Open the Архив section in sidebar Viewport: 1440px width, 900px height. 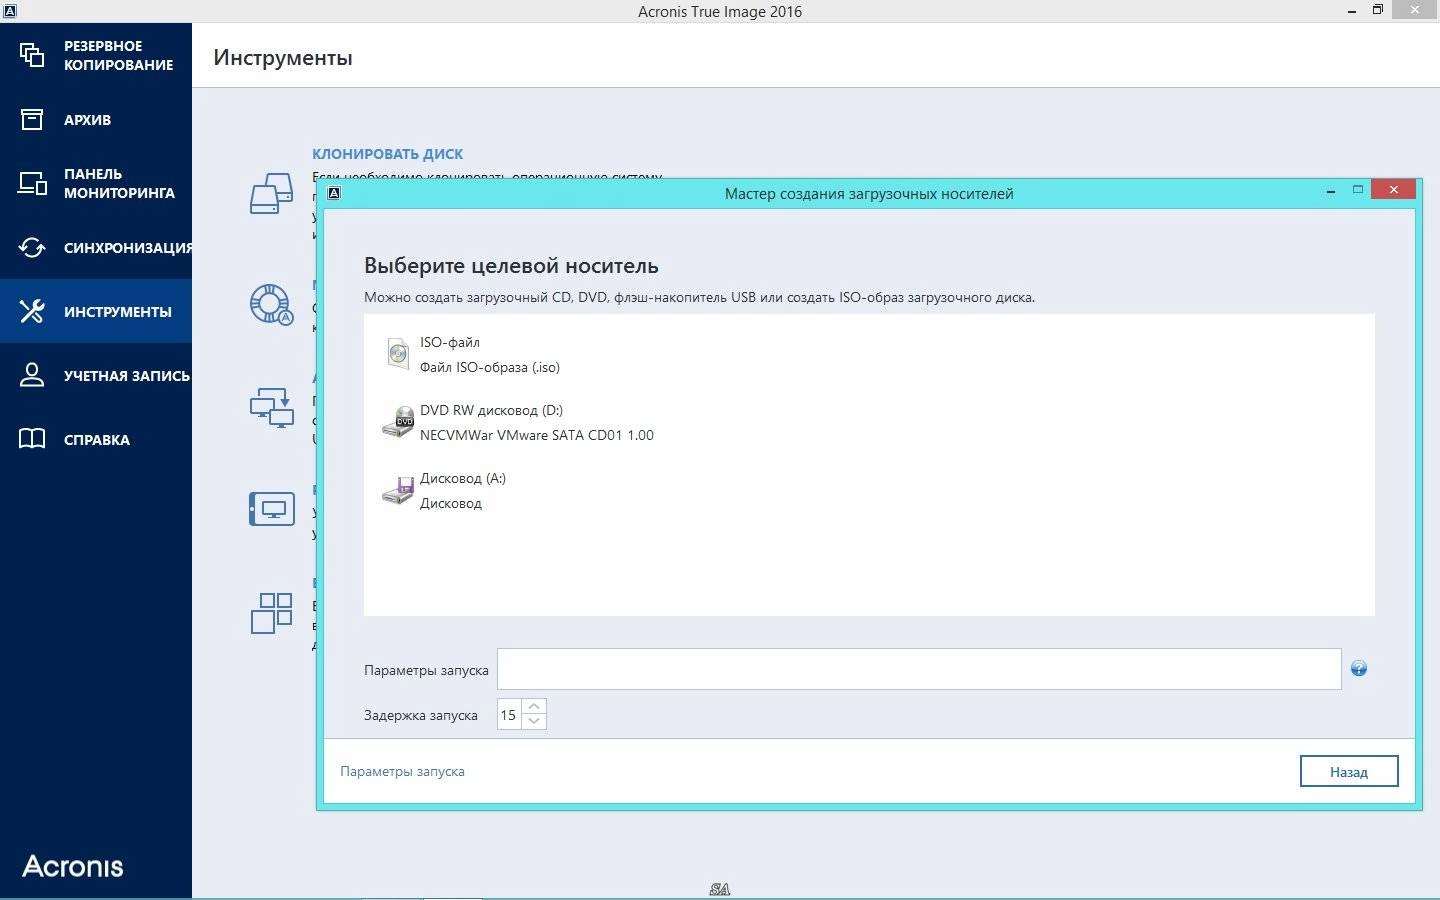coord(96,120)
